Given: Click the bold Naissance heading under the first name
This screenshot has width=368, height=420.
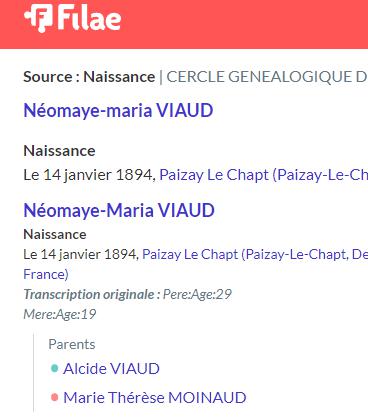Looking at the screenshot, I should (x=59, y=151).
